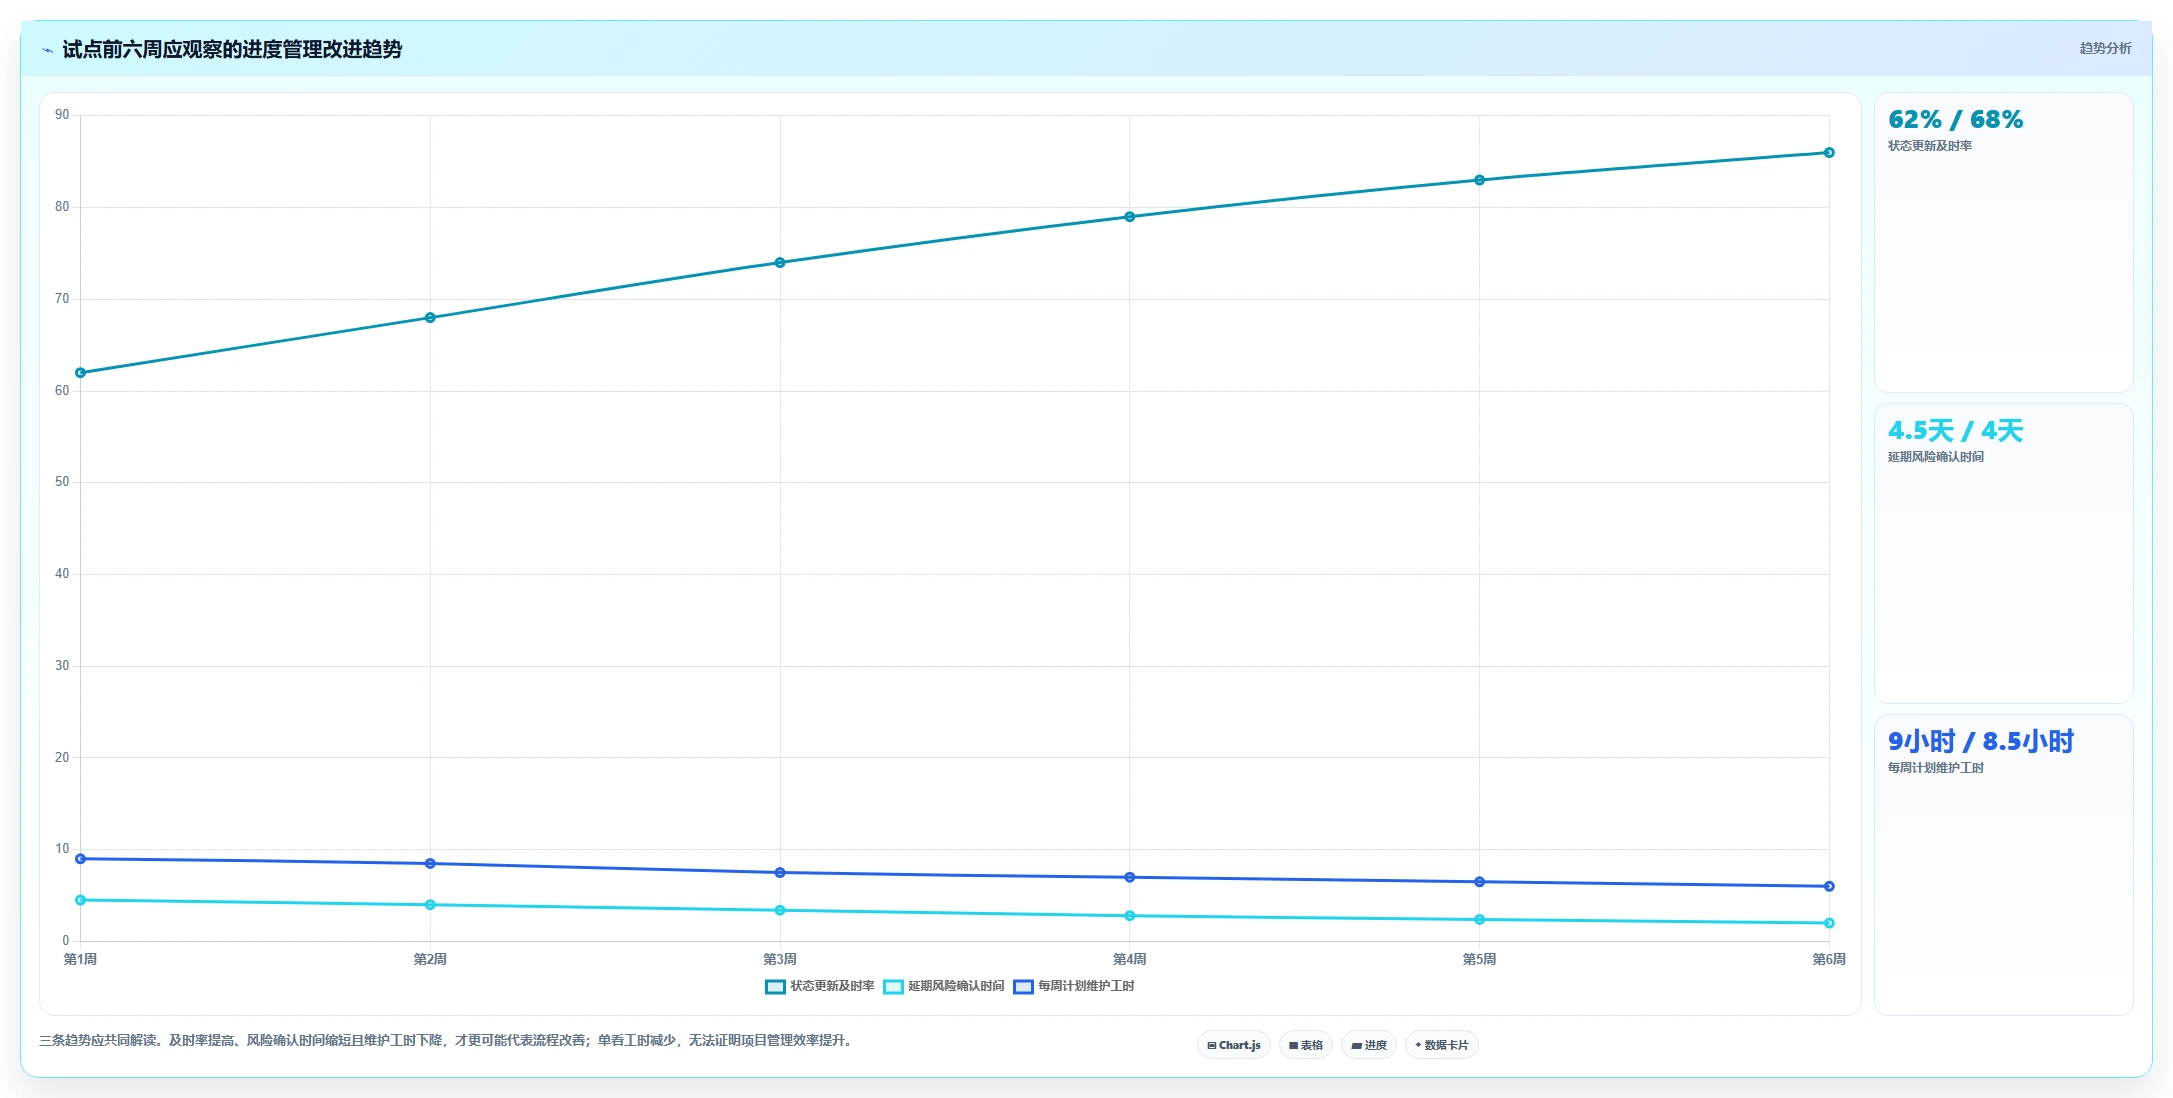Image resolution: width=2173 pixels, height=1098 pixels.
Task: Click the footnote starting with 三条趋势应共同解读
Action: pyautogui.click(x=447, y=1041)
